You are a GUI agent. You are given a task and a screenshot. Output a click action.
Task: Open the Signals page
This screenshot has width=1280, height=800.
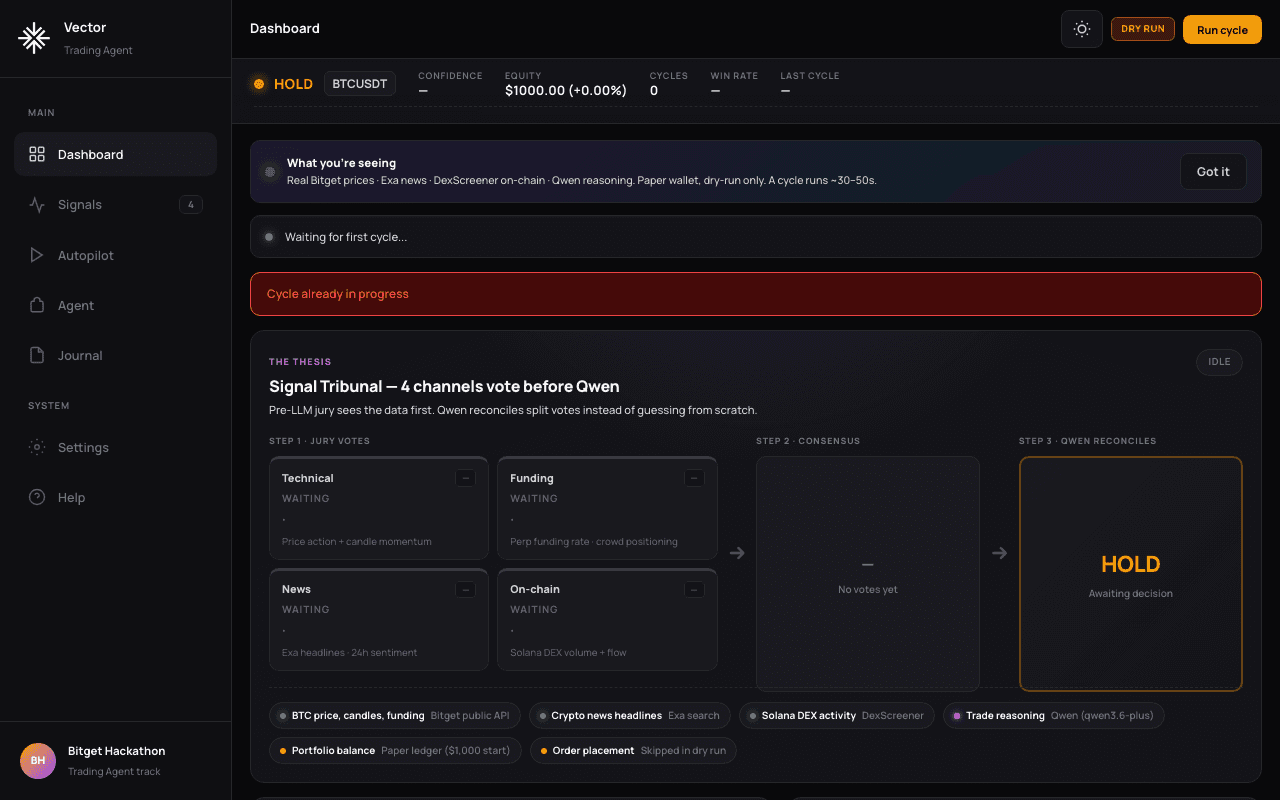pyautogui.click(x=115, y=205)
